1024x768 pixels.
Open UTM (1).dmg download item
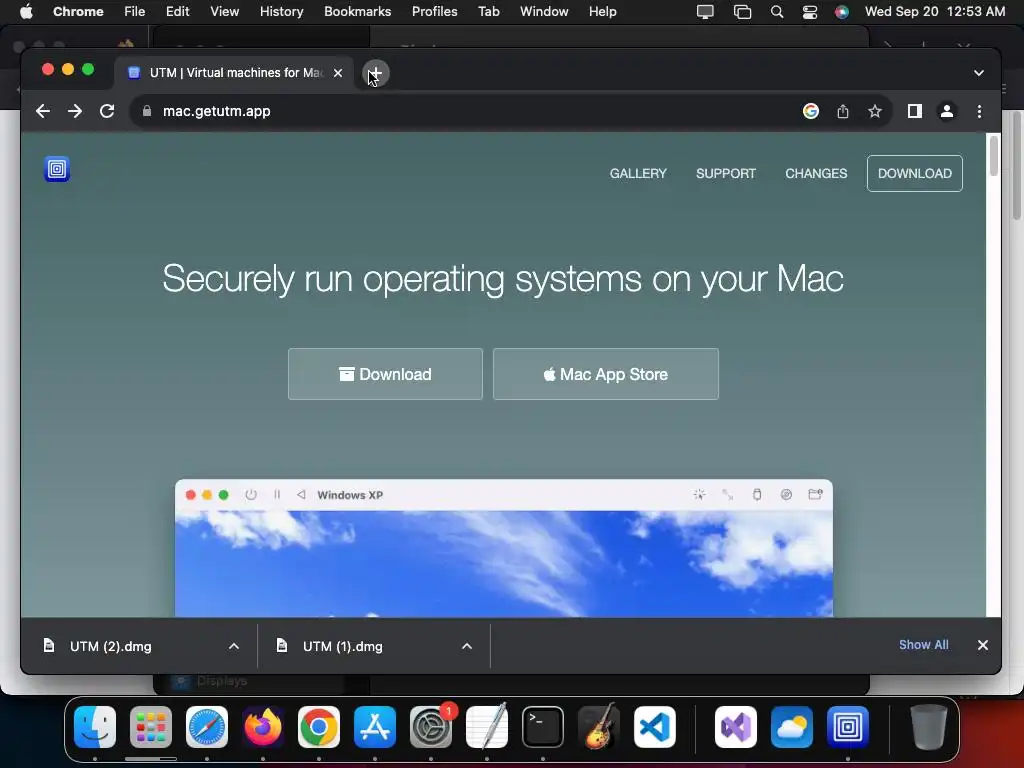(342, 647)
